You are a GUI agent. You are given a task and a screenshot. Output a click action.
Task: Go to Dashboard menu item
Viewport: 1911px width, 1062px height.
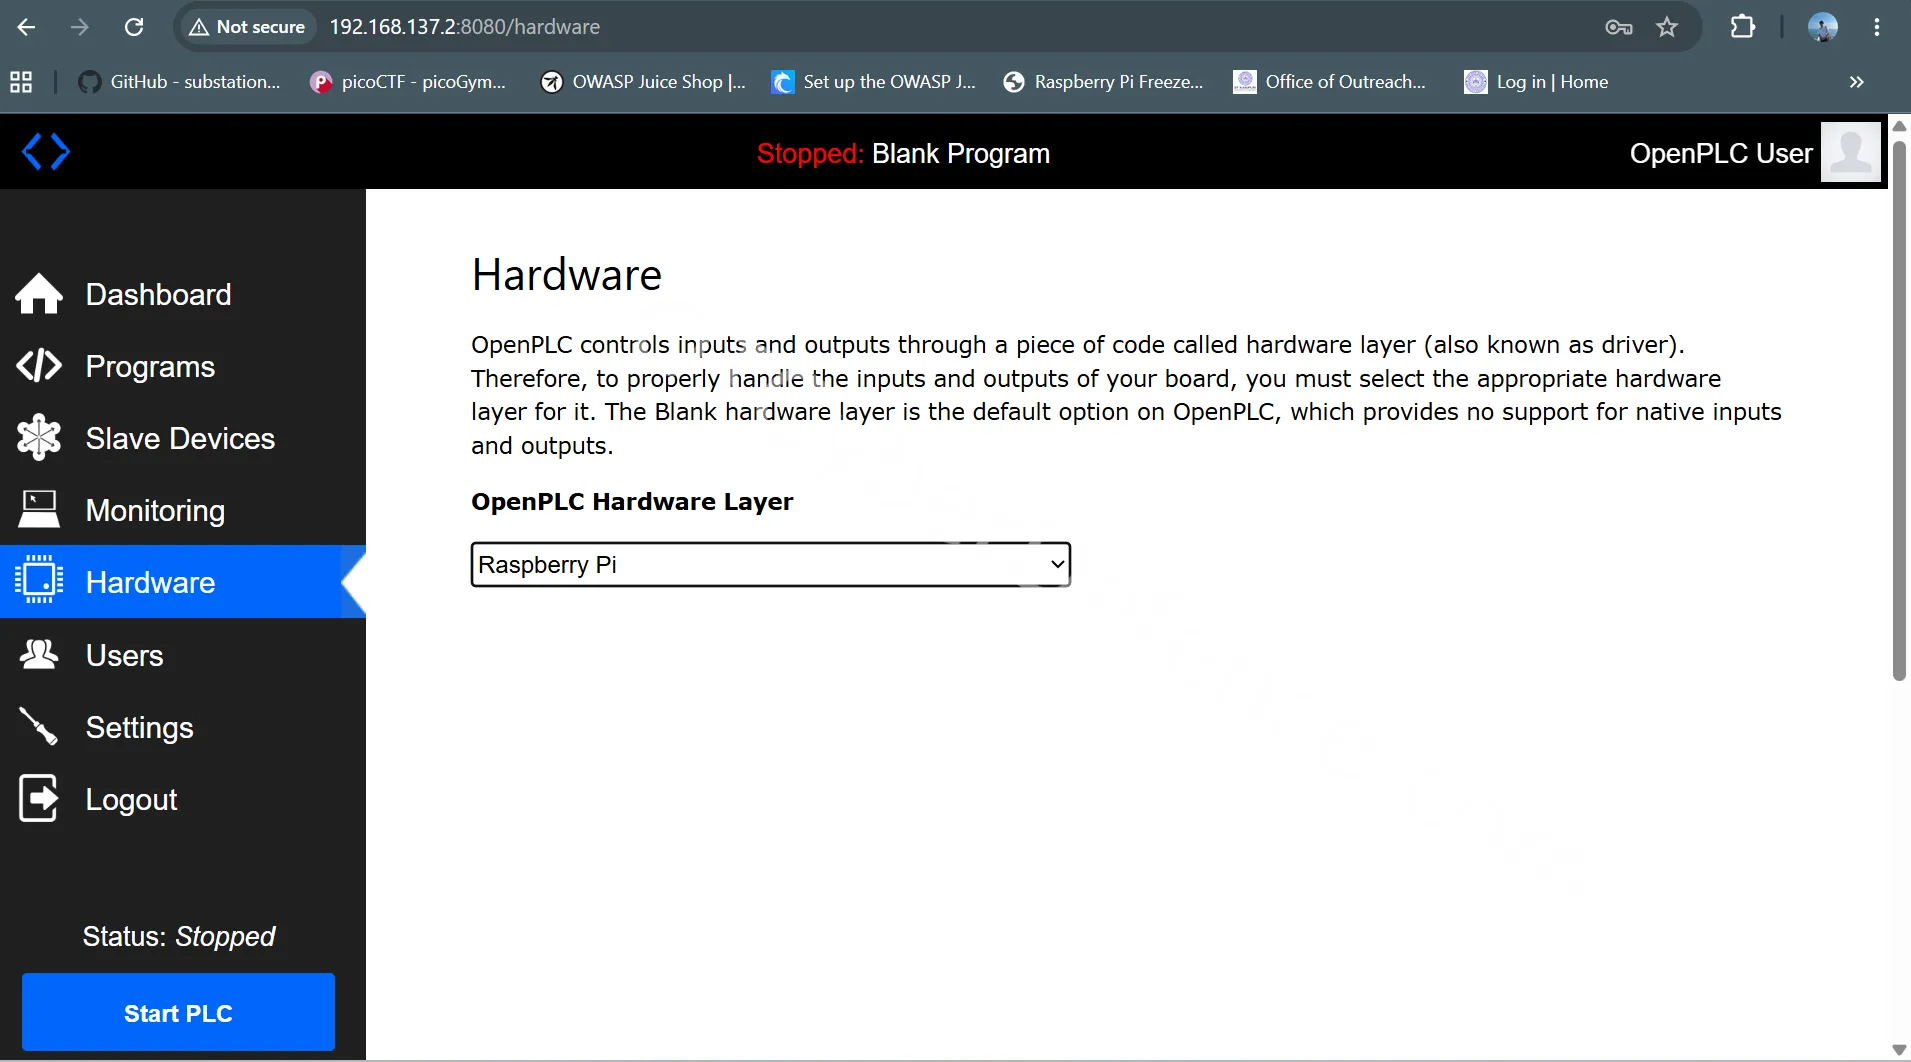pyautogui.click(x=183, y=294)
